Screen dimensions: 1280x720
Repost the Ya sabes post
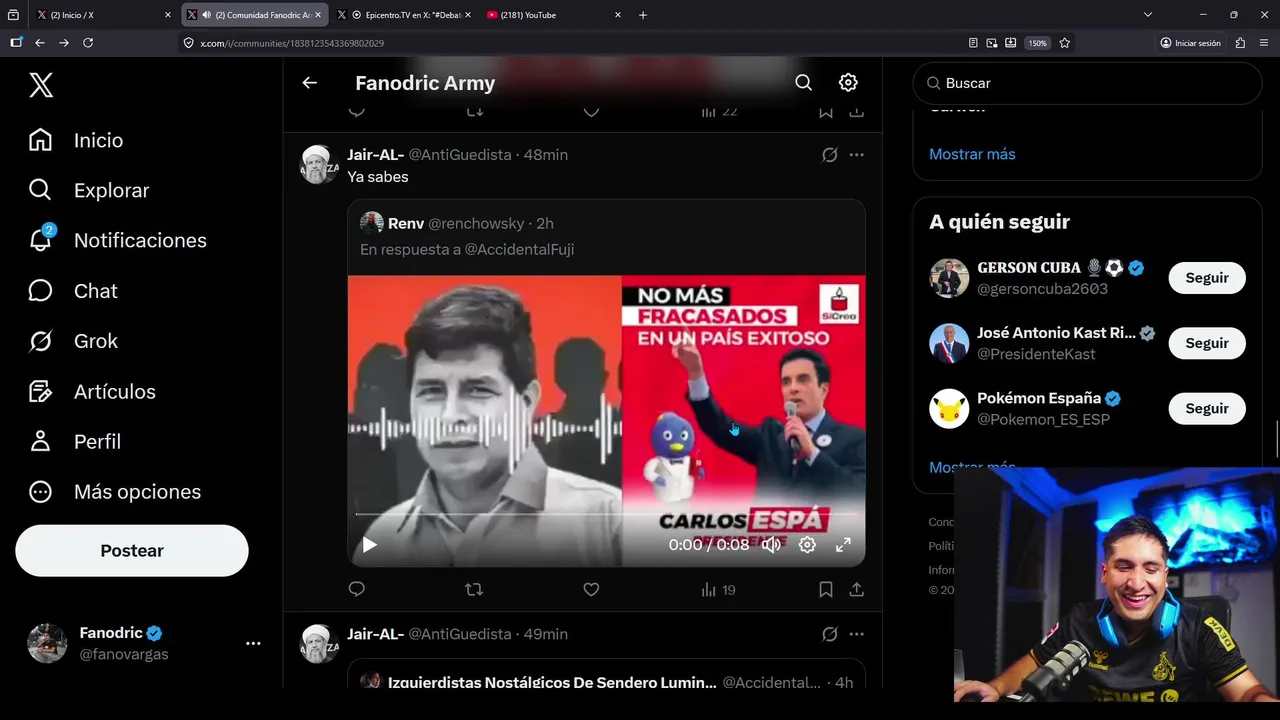[x=474, y=590]
